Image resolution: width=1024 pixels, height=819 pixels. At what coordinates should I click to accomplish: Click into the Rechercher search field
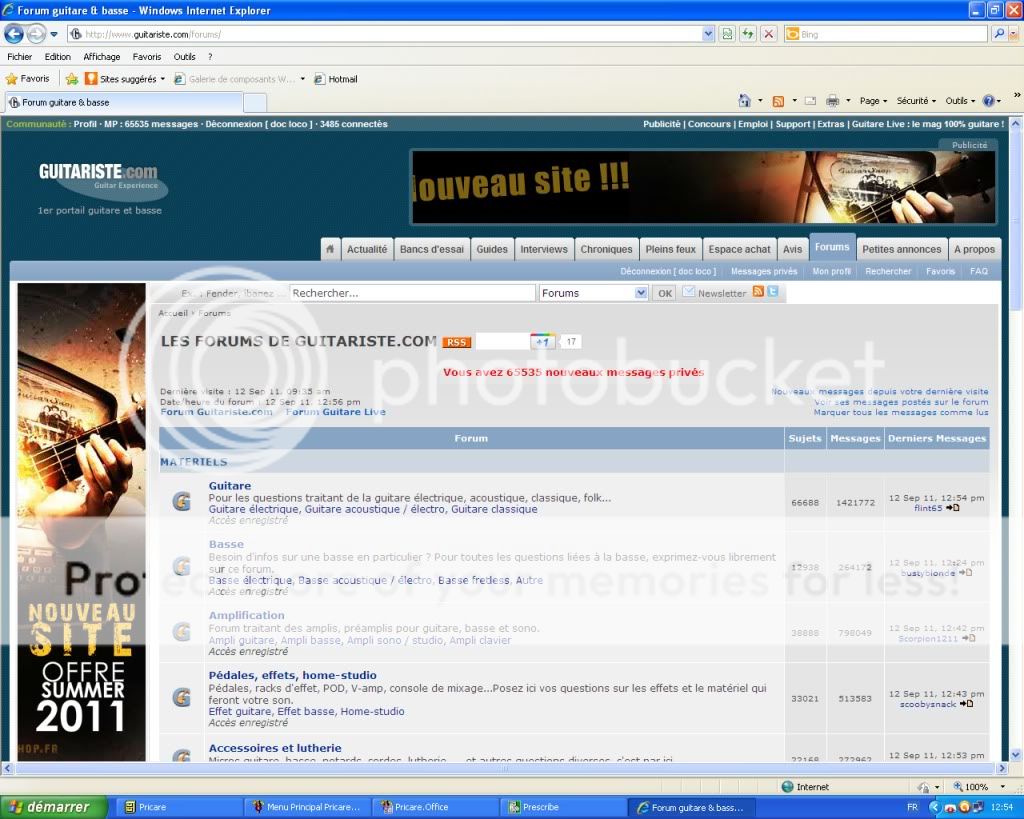point(412,293)
